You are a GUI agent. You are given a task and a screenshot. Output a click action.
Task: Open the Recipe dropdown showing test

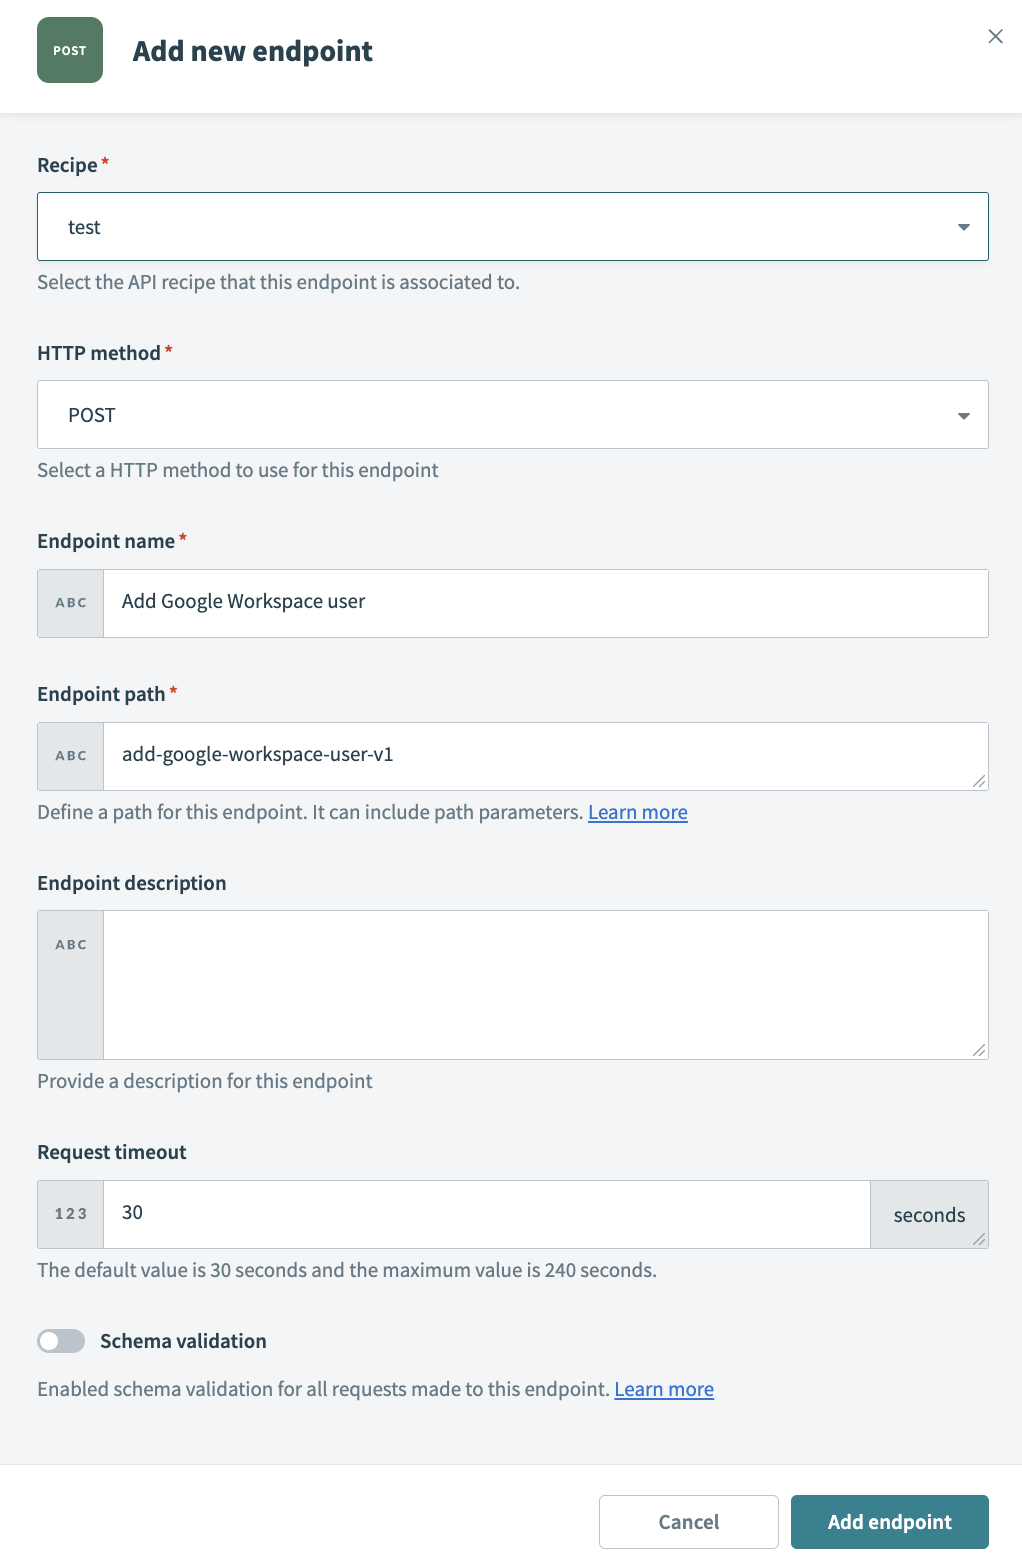pyautogui.click(x=512, y=226)
